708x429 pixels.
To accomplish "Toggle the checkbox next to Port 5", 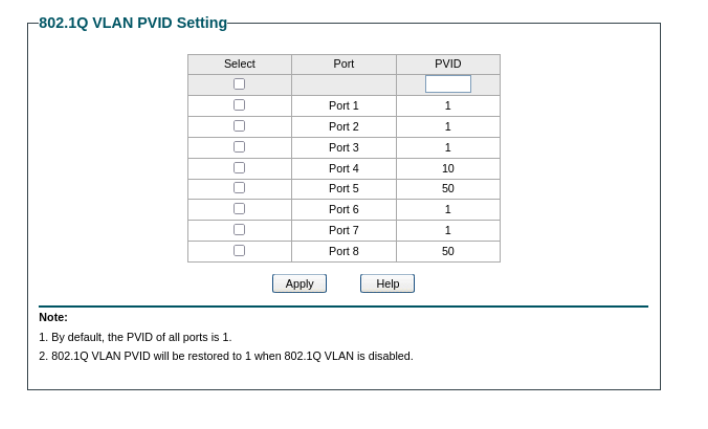I will click(x=239, y=188).
